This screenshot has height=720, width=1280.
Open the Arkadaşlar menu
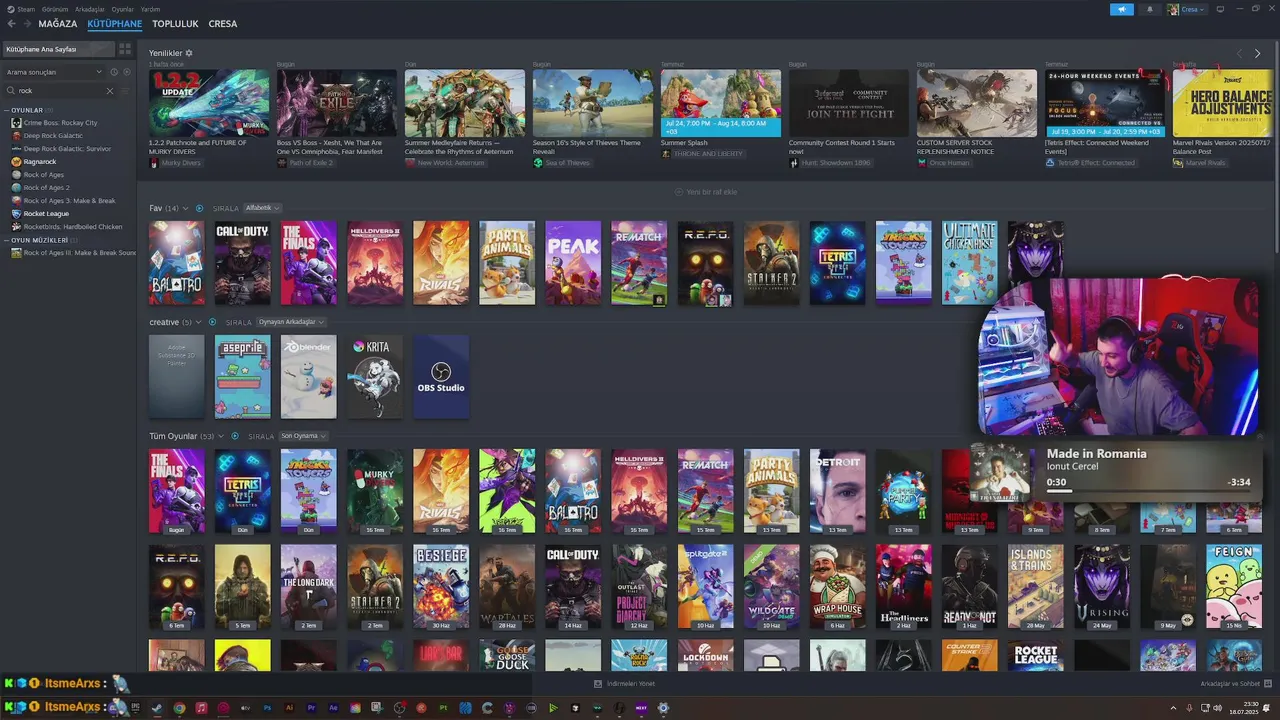(x=90, y=9)
